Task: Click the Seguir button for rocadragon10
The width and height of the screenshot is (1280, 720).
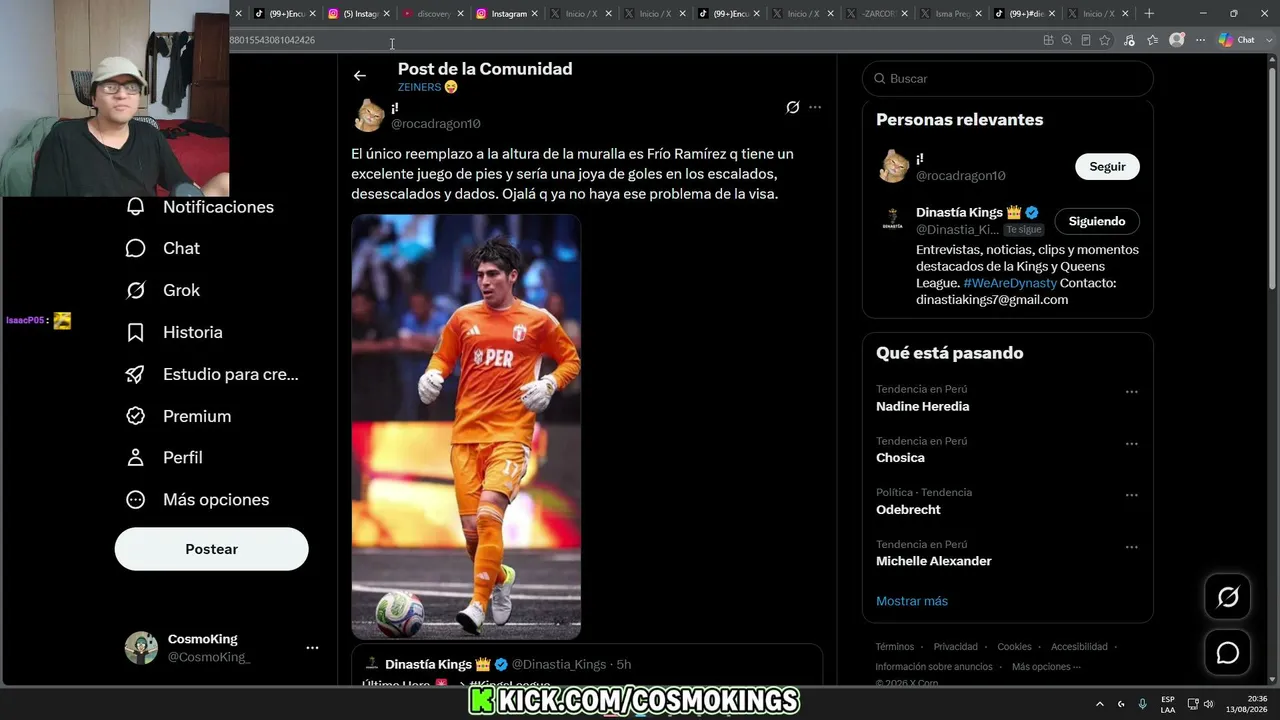Action: pyautogui.click(x=1107, y=167)
